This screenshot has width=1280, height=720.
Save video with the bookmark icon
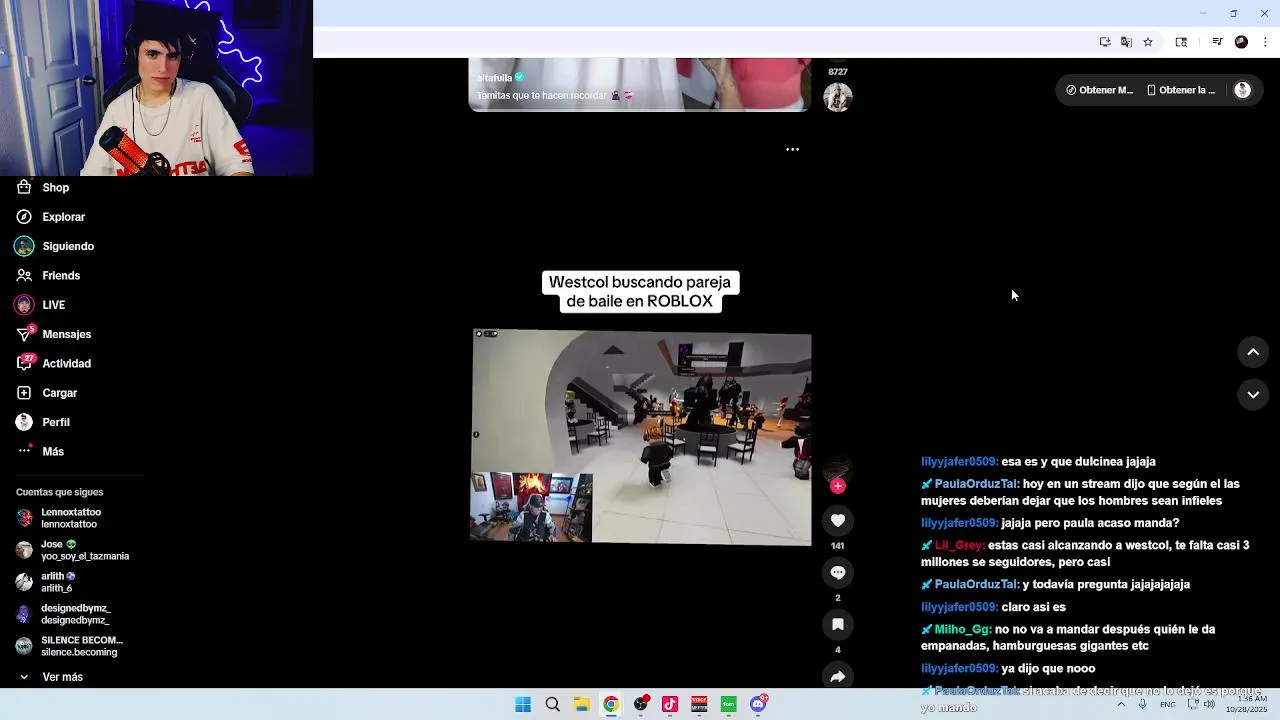pos(838,624)
